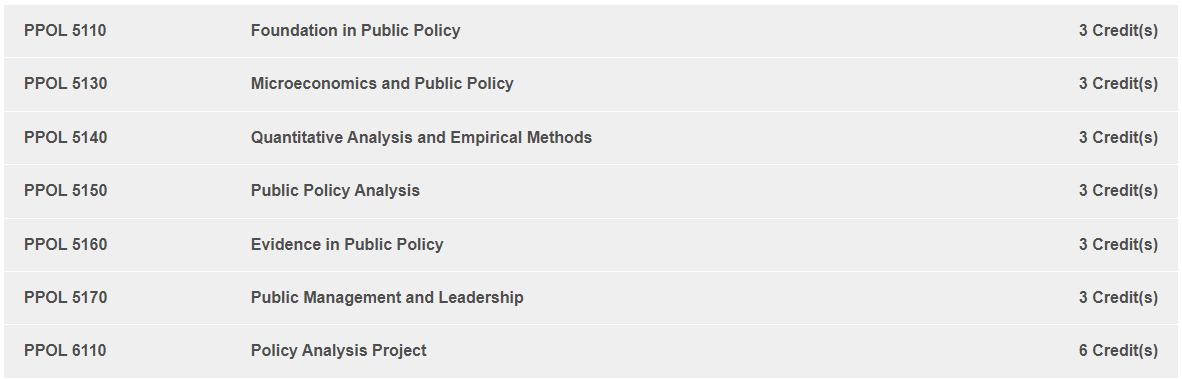Open Foundation in Public Policy course
Image resolution: width=1182 pixels, height=379 pixels.
pos(355,31)
